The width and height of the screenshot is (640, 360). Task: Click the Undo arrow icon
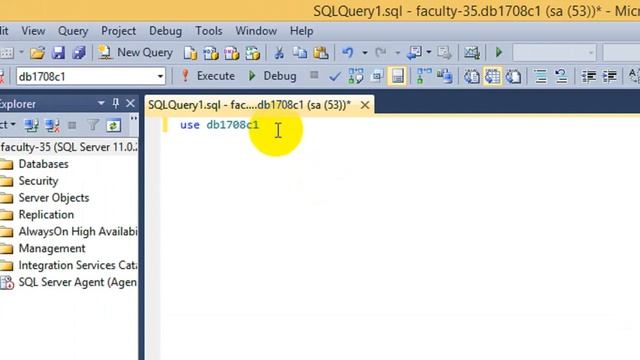coord(348,53)
